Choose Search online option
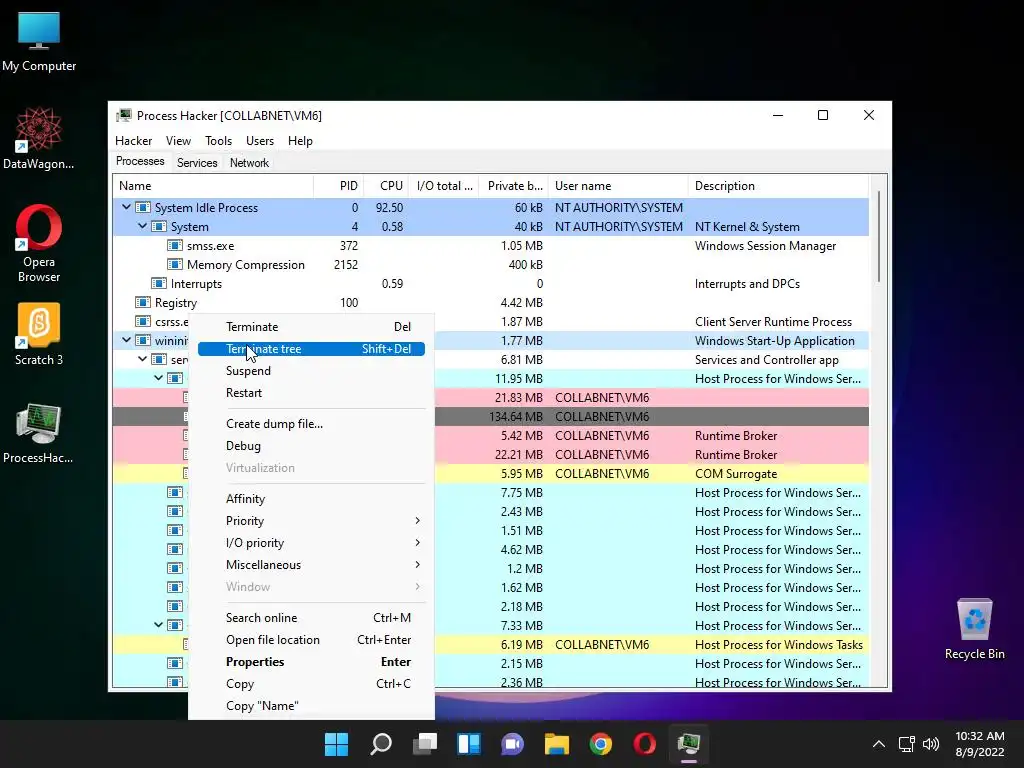The image size is (1024, 768). pyautogui.click(x=312, y=618)
